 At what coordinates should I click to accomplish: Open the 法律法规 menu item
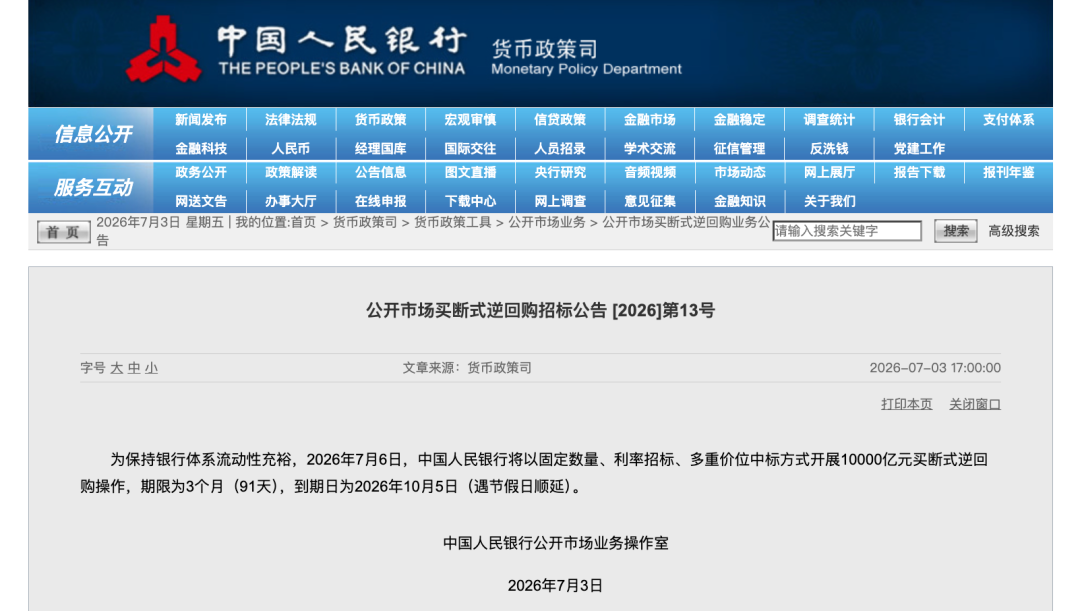291,120
